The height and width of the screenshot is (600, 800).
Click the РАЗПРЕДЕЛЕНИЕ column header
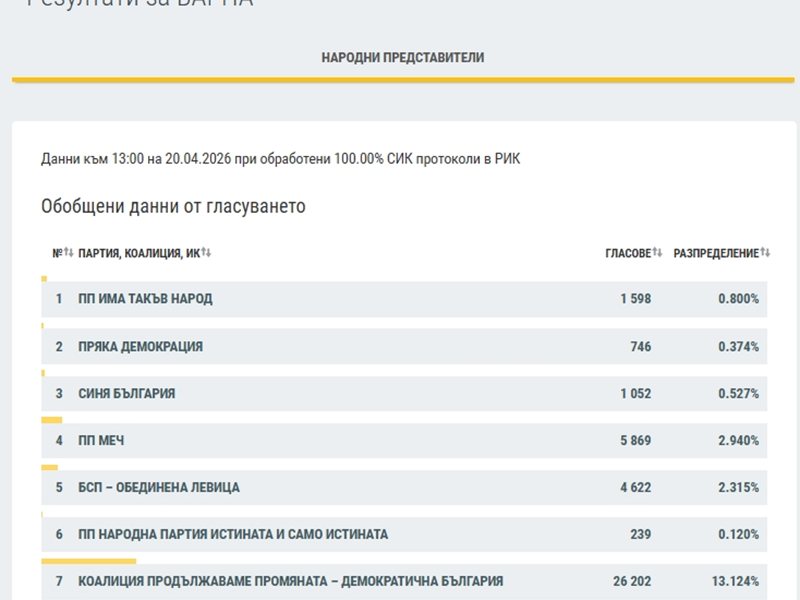pos(716,253)
